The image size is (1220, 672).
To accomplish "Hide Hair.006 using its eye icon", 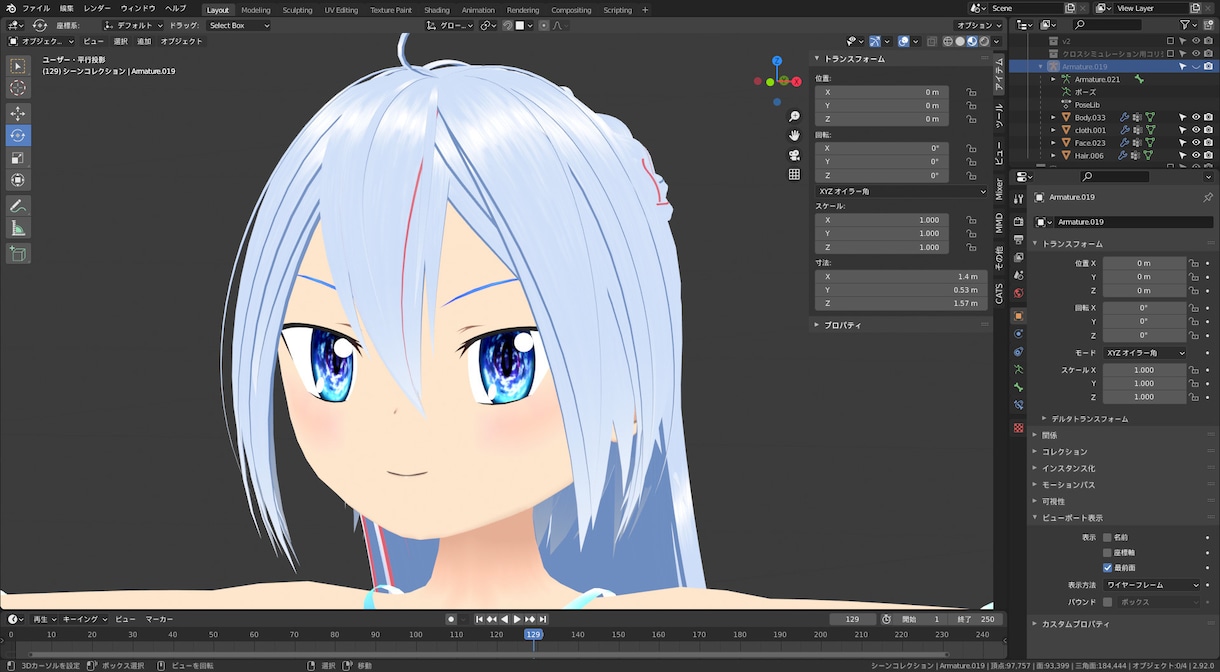I will pos(1195,155).
